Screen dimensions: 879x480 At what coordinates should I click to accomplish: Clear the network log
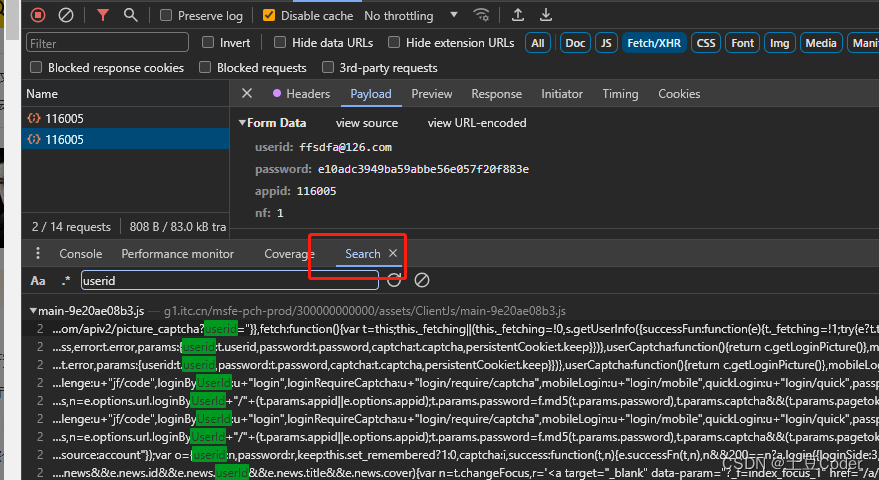[66, 15]
